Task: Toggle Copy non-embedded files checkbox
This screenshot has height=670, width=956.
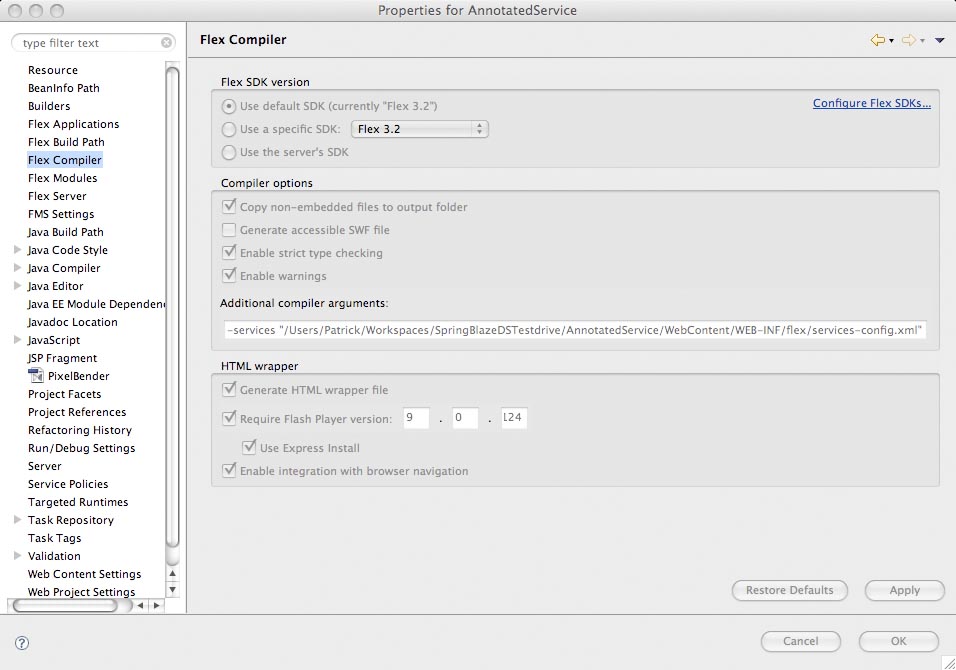Action: tap(229, 206)
